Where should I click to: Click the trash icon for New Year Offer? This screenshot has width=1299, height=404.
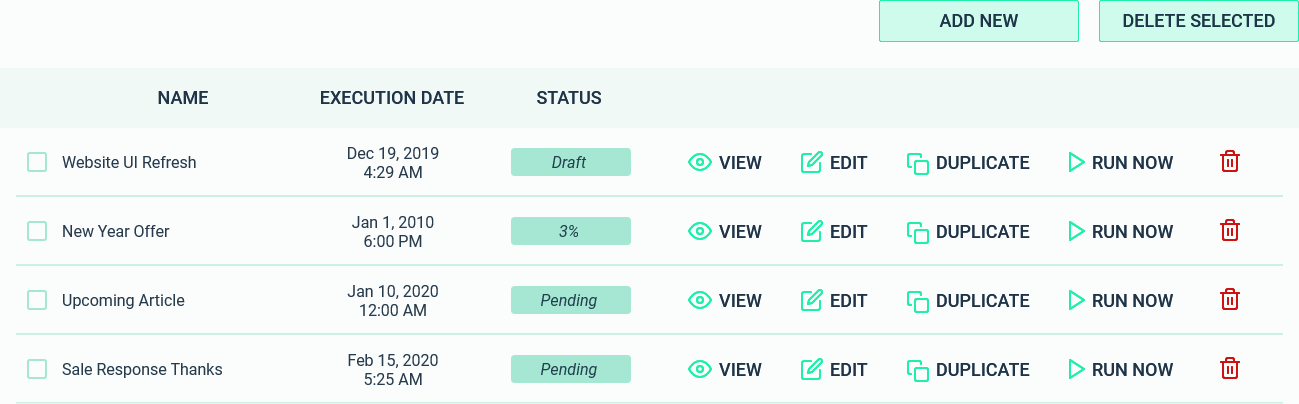click(x=1230, y=231)
